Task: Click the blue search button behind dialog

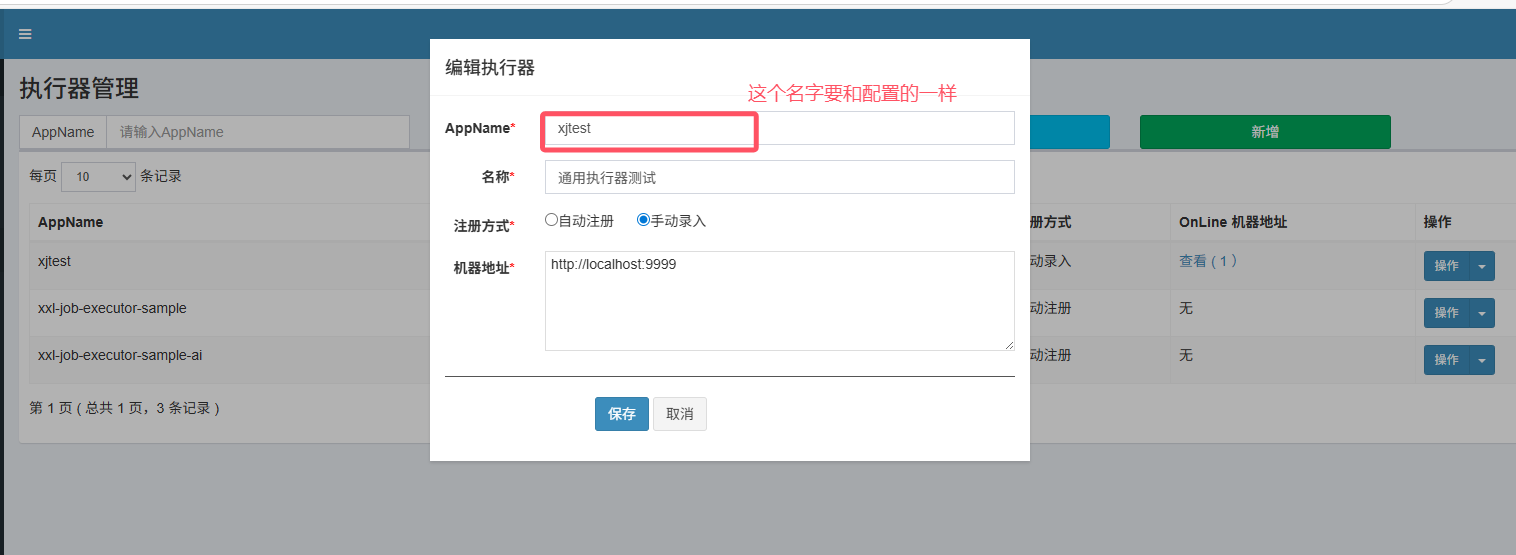Action: [1069, 132]
